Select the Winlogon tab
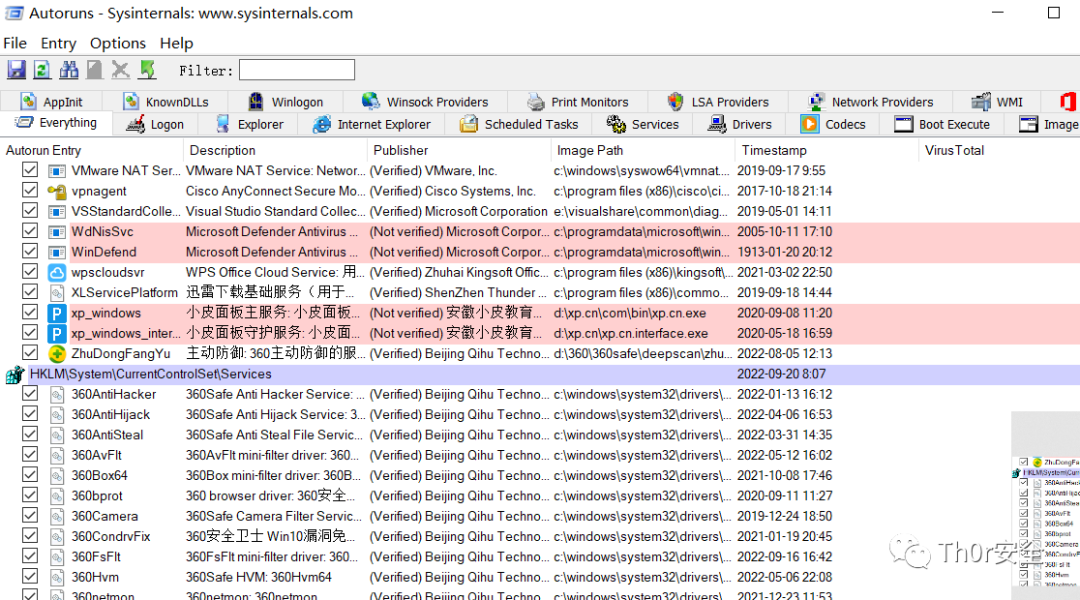Image resolution: width=1080 pixels, height=600 pixels. [x=285, y=102]
